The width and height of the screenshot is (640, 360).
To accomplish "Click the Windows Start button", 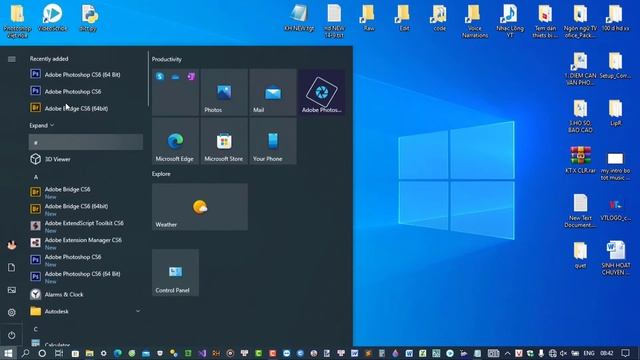I will (8, 353).
